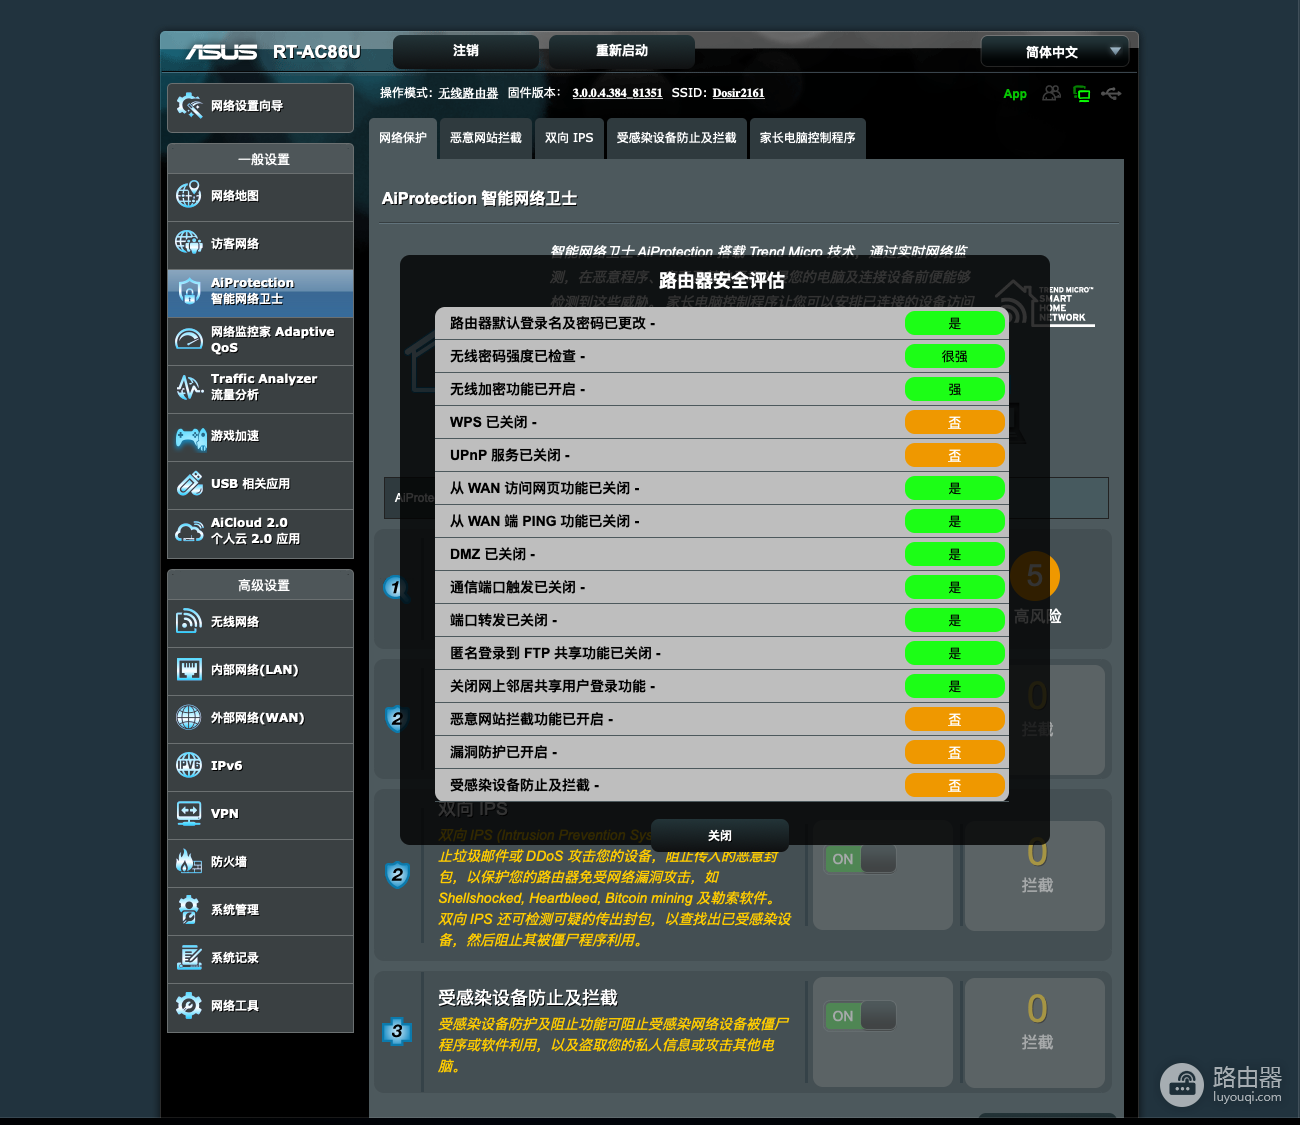Click the 注销 logout button
Image resolution: width=1300 pixels, height=1125 pixels.
click(466, 51)
